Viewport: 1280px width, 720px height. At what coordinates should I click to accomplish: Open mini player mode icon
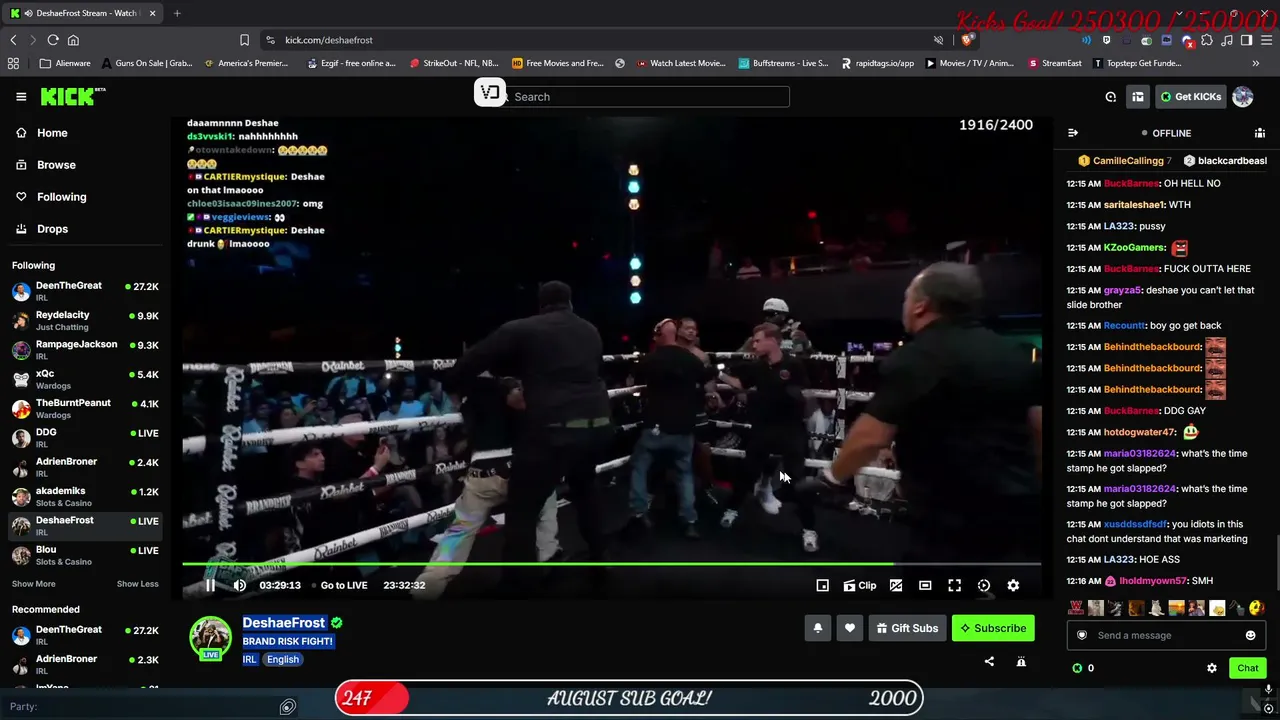tap(822, 586)
